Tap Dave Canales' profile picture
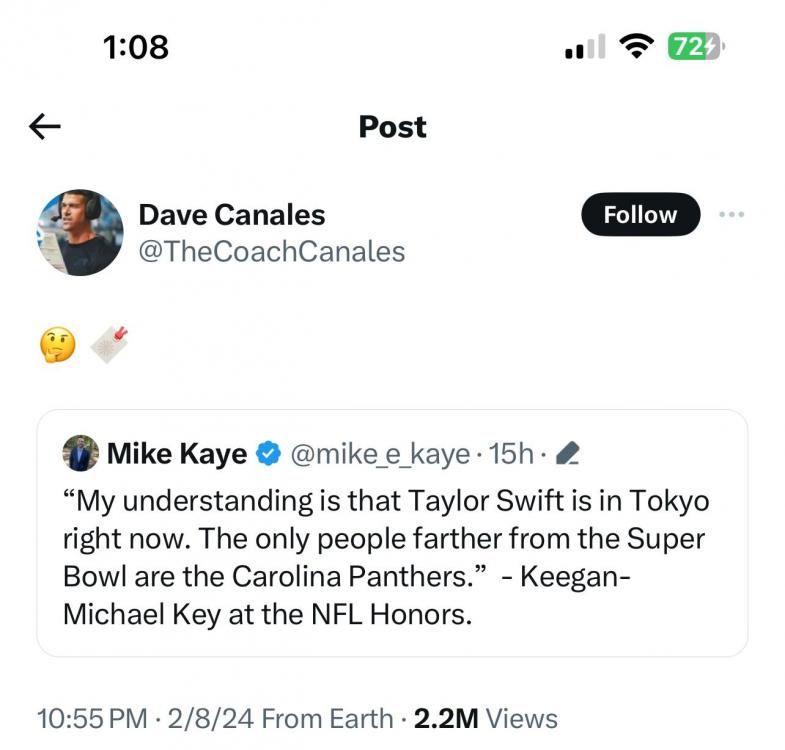Image resolution: width=785 pixels, height=750 pixels. click(80, 232)
